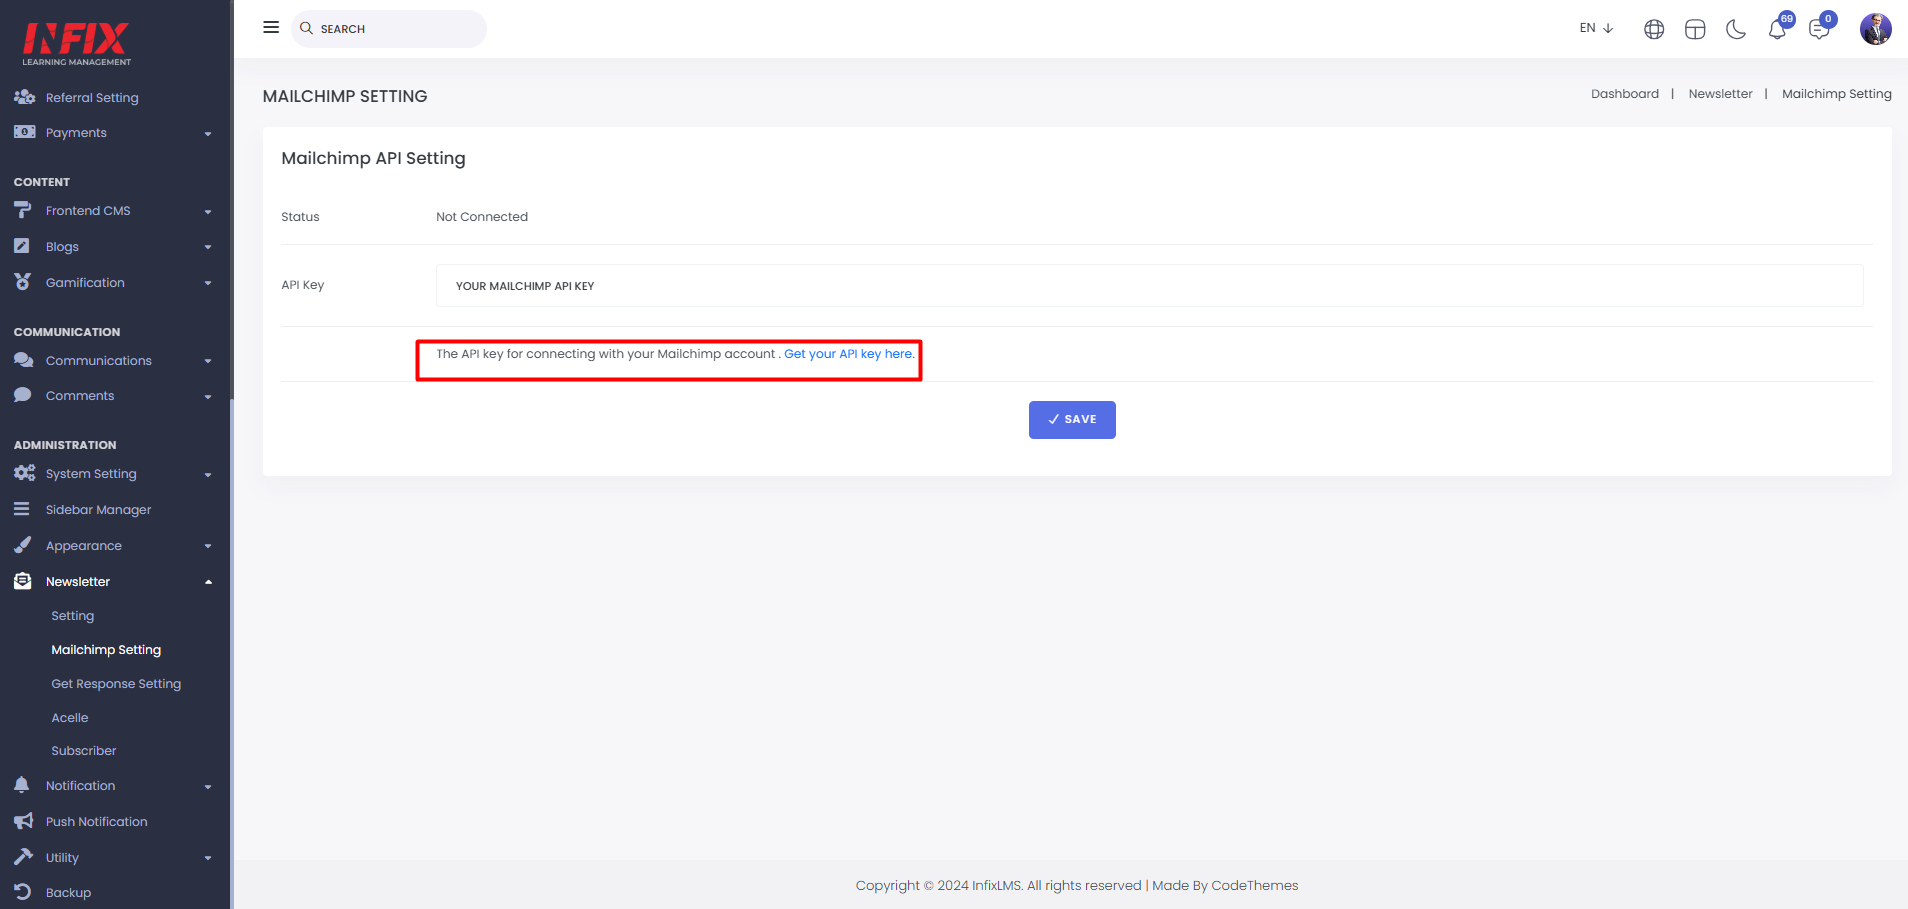The height and width of the screenshot is (909, 1908).
Task: Click the search magnifier icon
Action: 307,28
